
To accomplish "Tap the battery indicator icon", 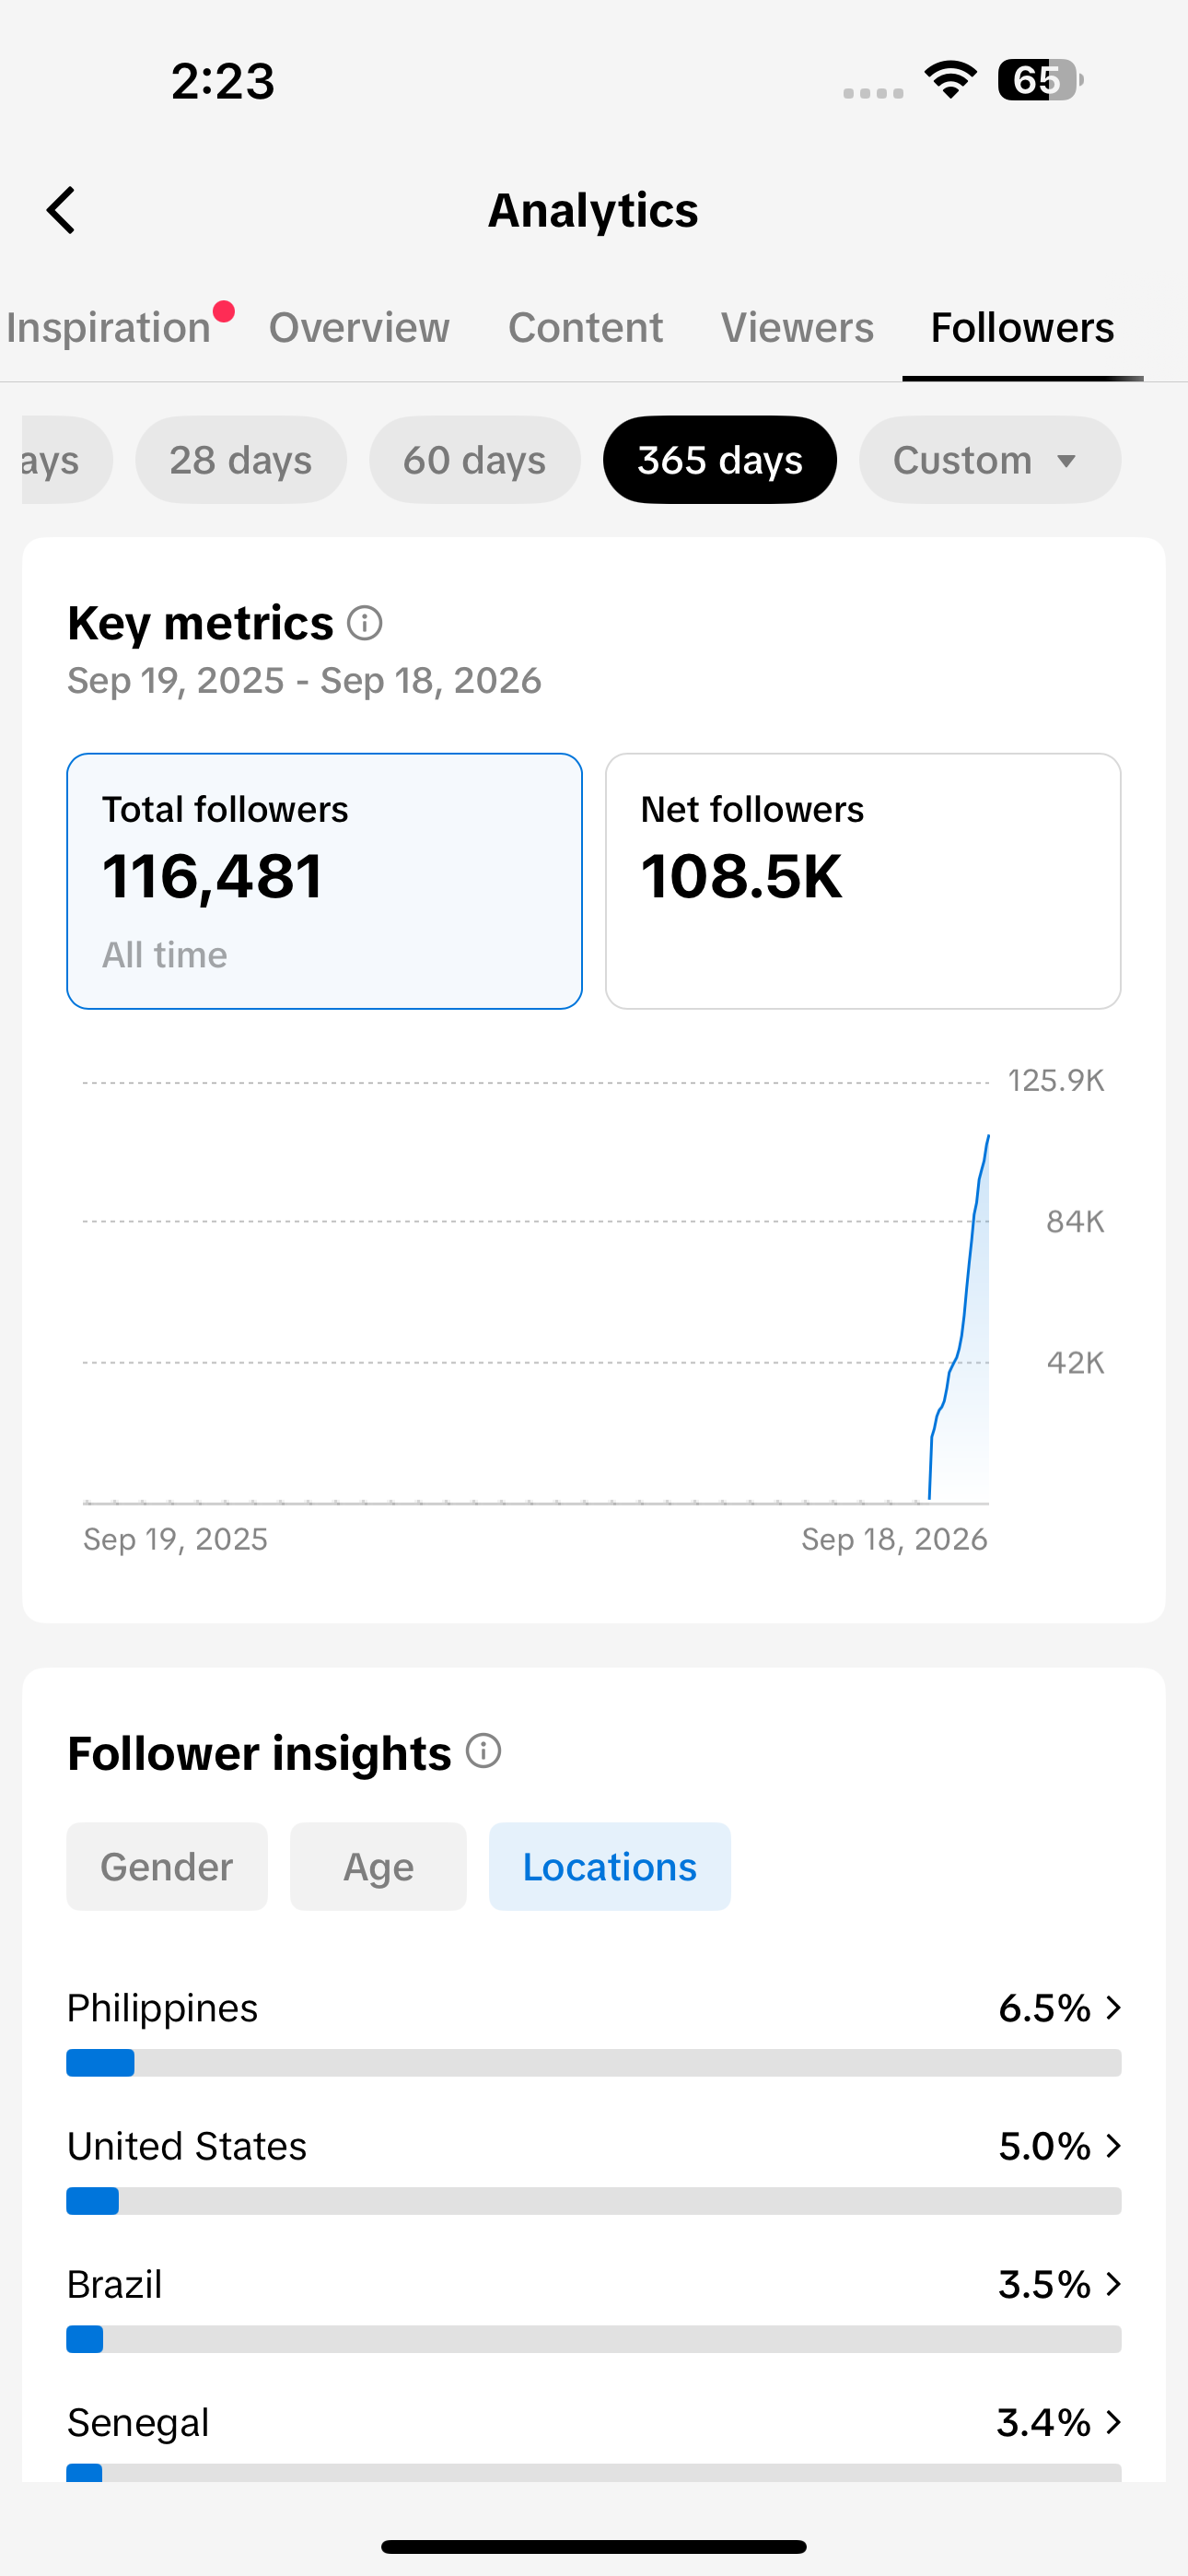I will (1040, 80).
